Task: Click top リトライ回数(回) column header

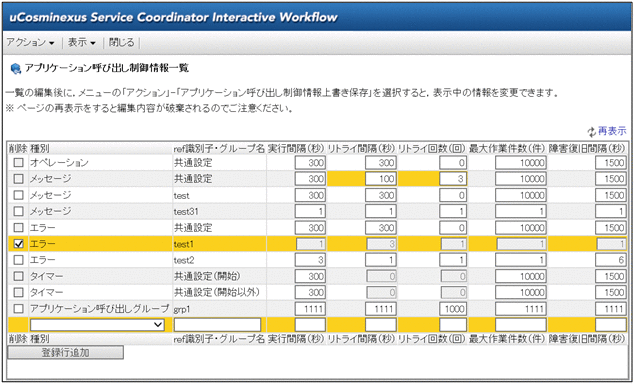Action: [x=433, y=148]
